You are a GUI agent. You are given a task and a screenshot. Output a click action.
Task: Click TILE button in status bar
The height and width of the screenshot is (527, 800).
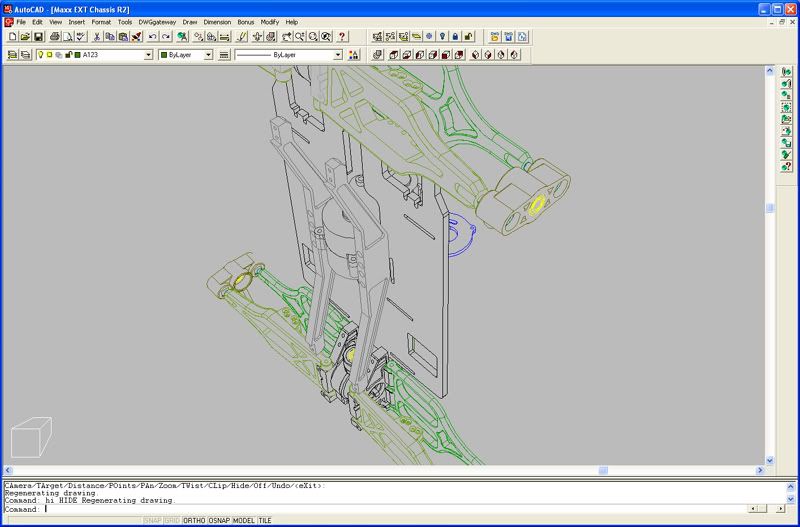265,520
